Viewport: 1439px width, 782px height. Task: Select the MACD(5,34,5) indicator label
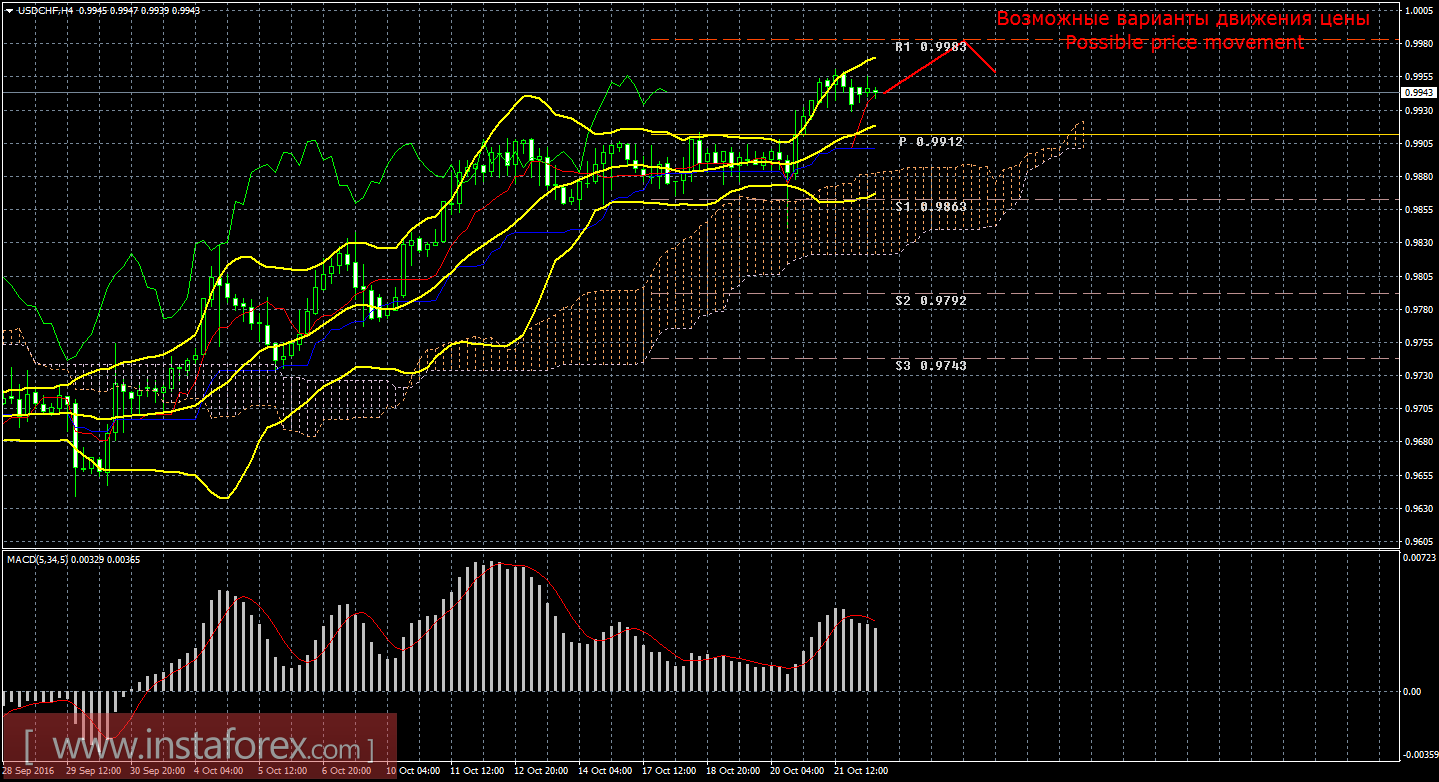(38, 559)
